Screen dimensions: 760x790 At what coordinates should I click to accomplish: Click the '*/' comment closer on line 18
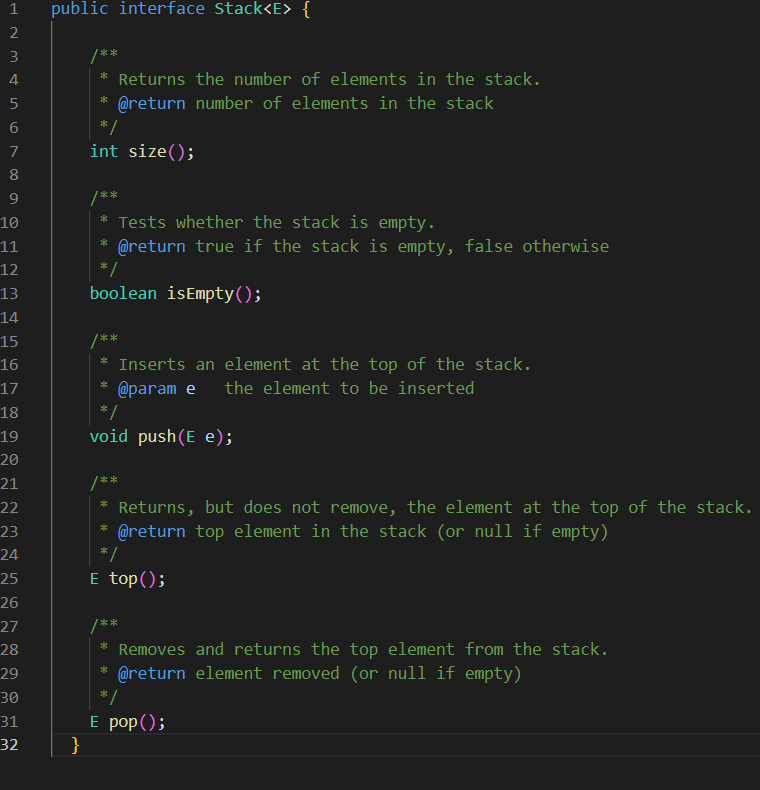(108, 412)
